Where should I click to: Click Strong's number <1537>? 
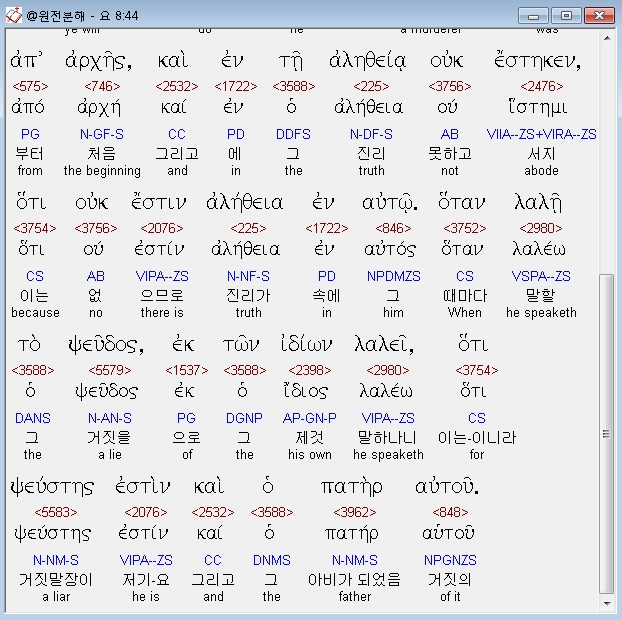[186, 370]
